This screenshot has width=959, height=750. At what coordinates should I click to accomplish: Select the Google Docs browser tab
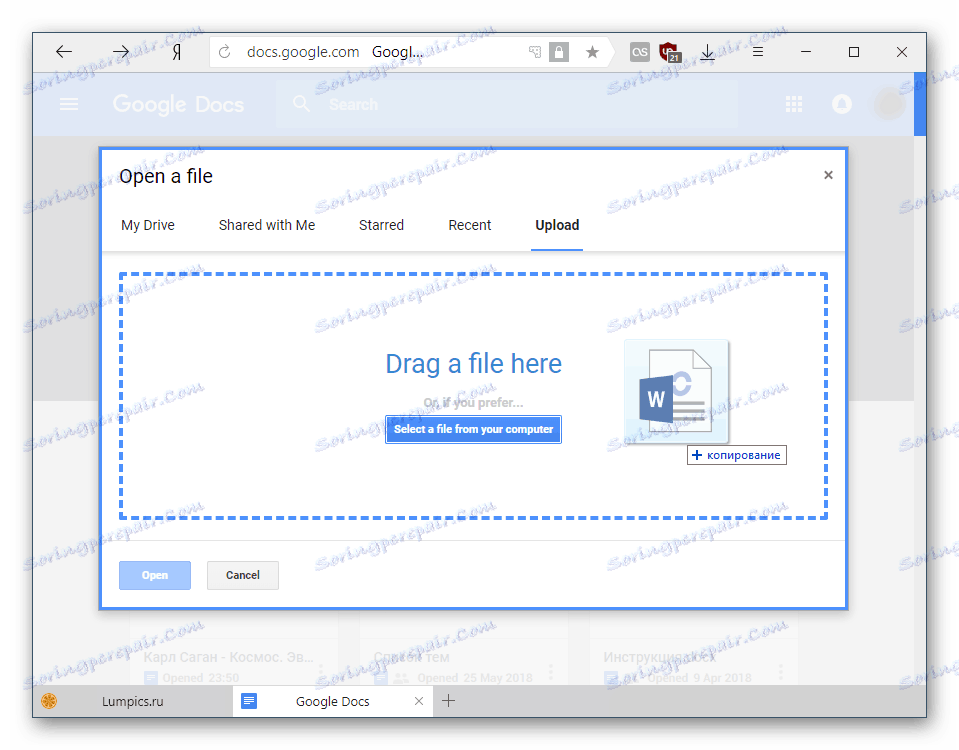(x=333, y=701)
